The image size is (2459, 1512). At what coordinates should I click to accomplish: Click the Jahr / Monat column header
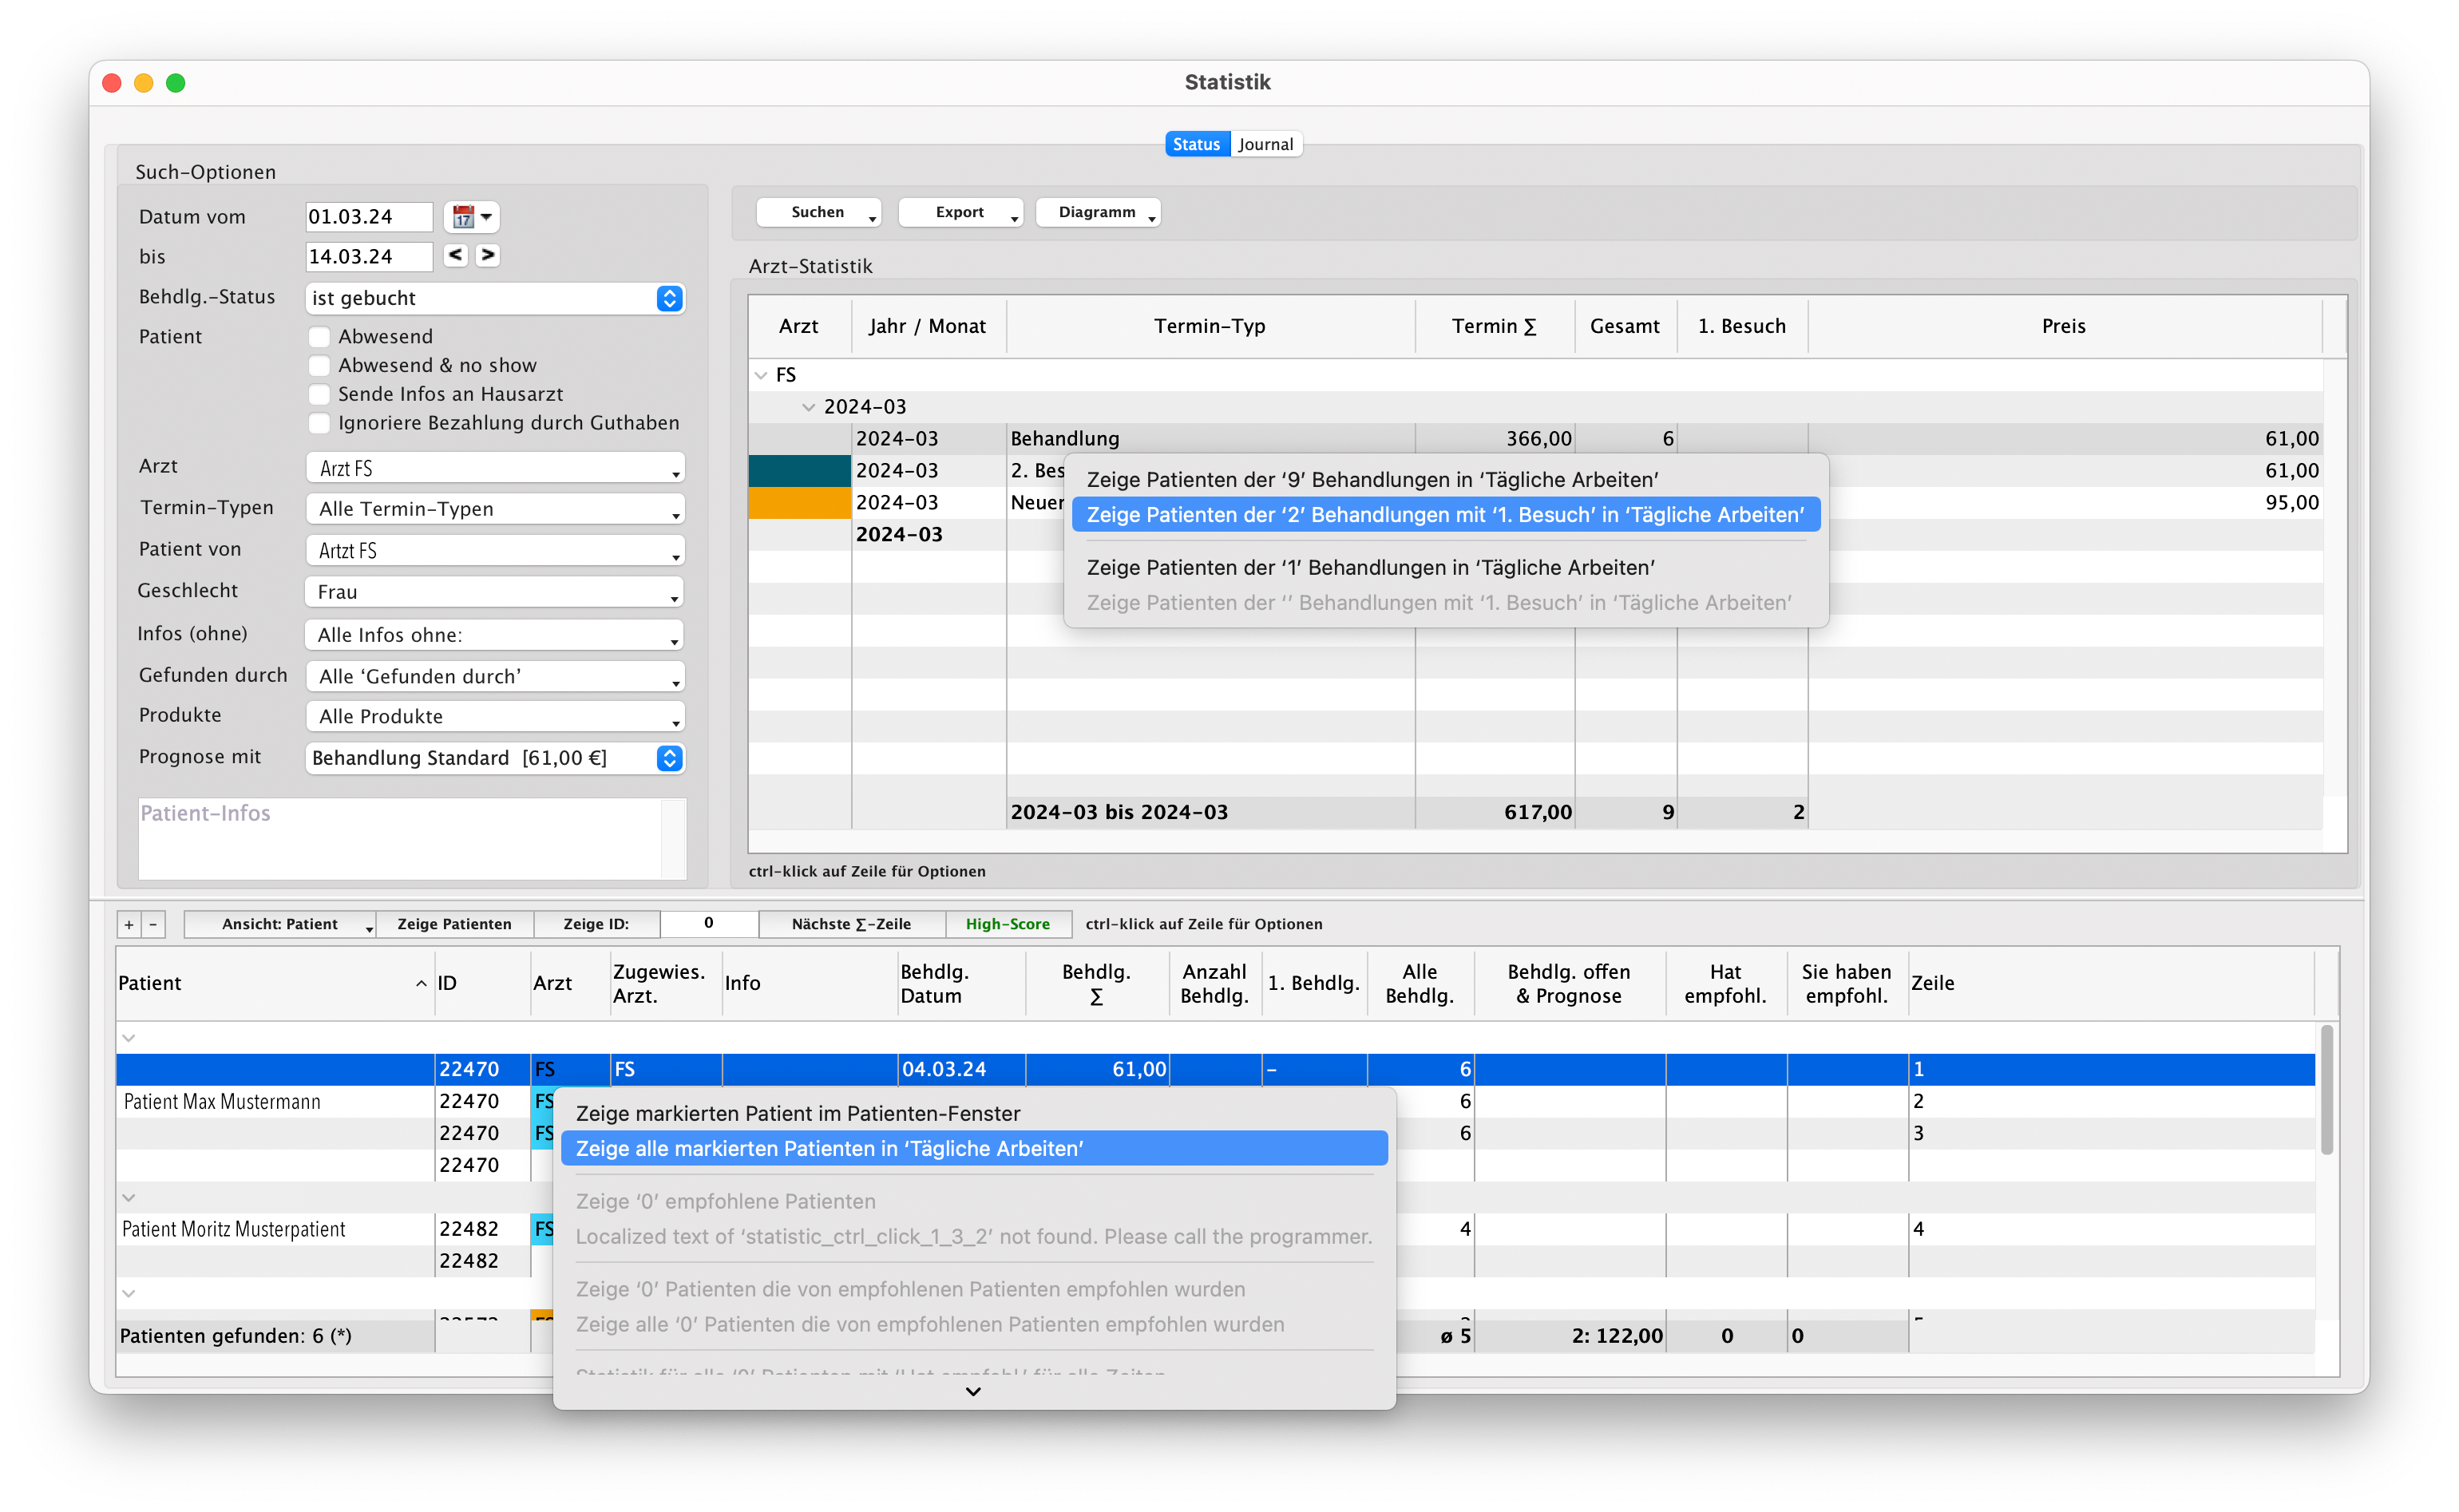click(928, 327)
